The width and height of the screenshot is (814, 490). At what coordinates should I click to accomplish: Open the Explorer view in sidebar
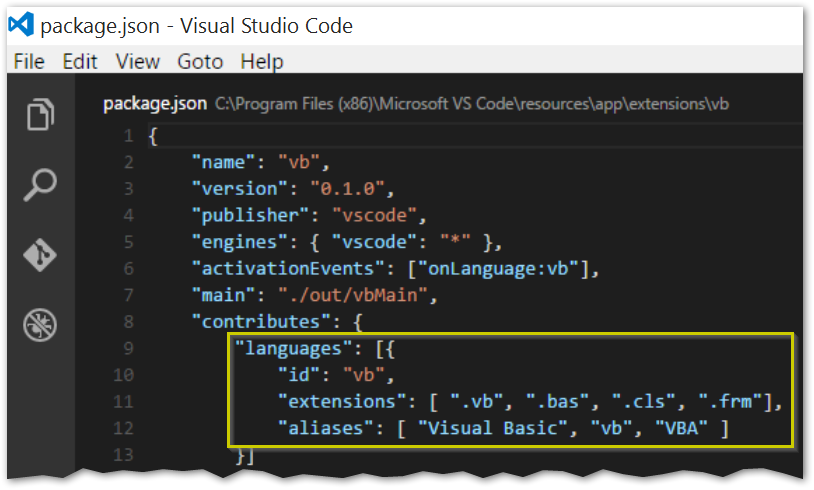click(x=40, y=114)
